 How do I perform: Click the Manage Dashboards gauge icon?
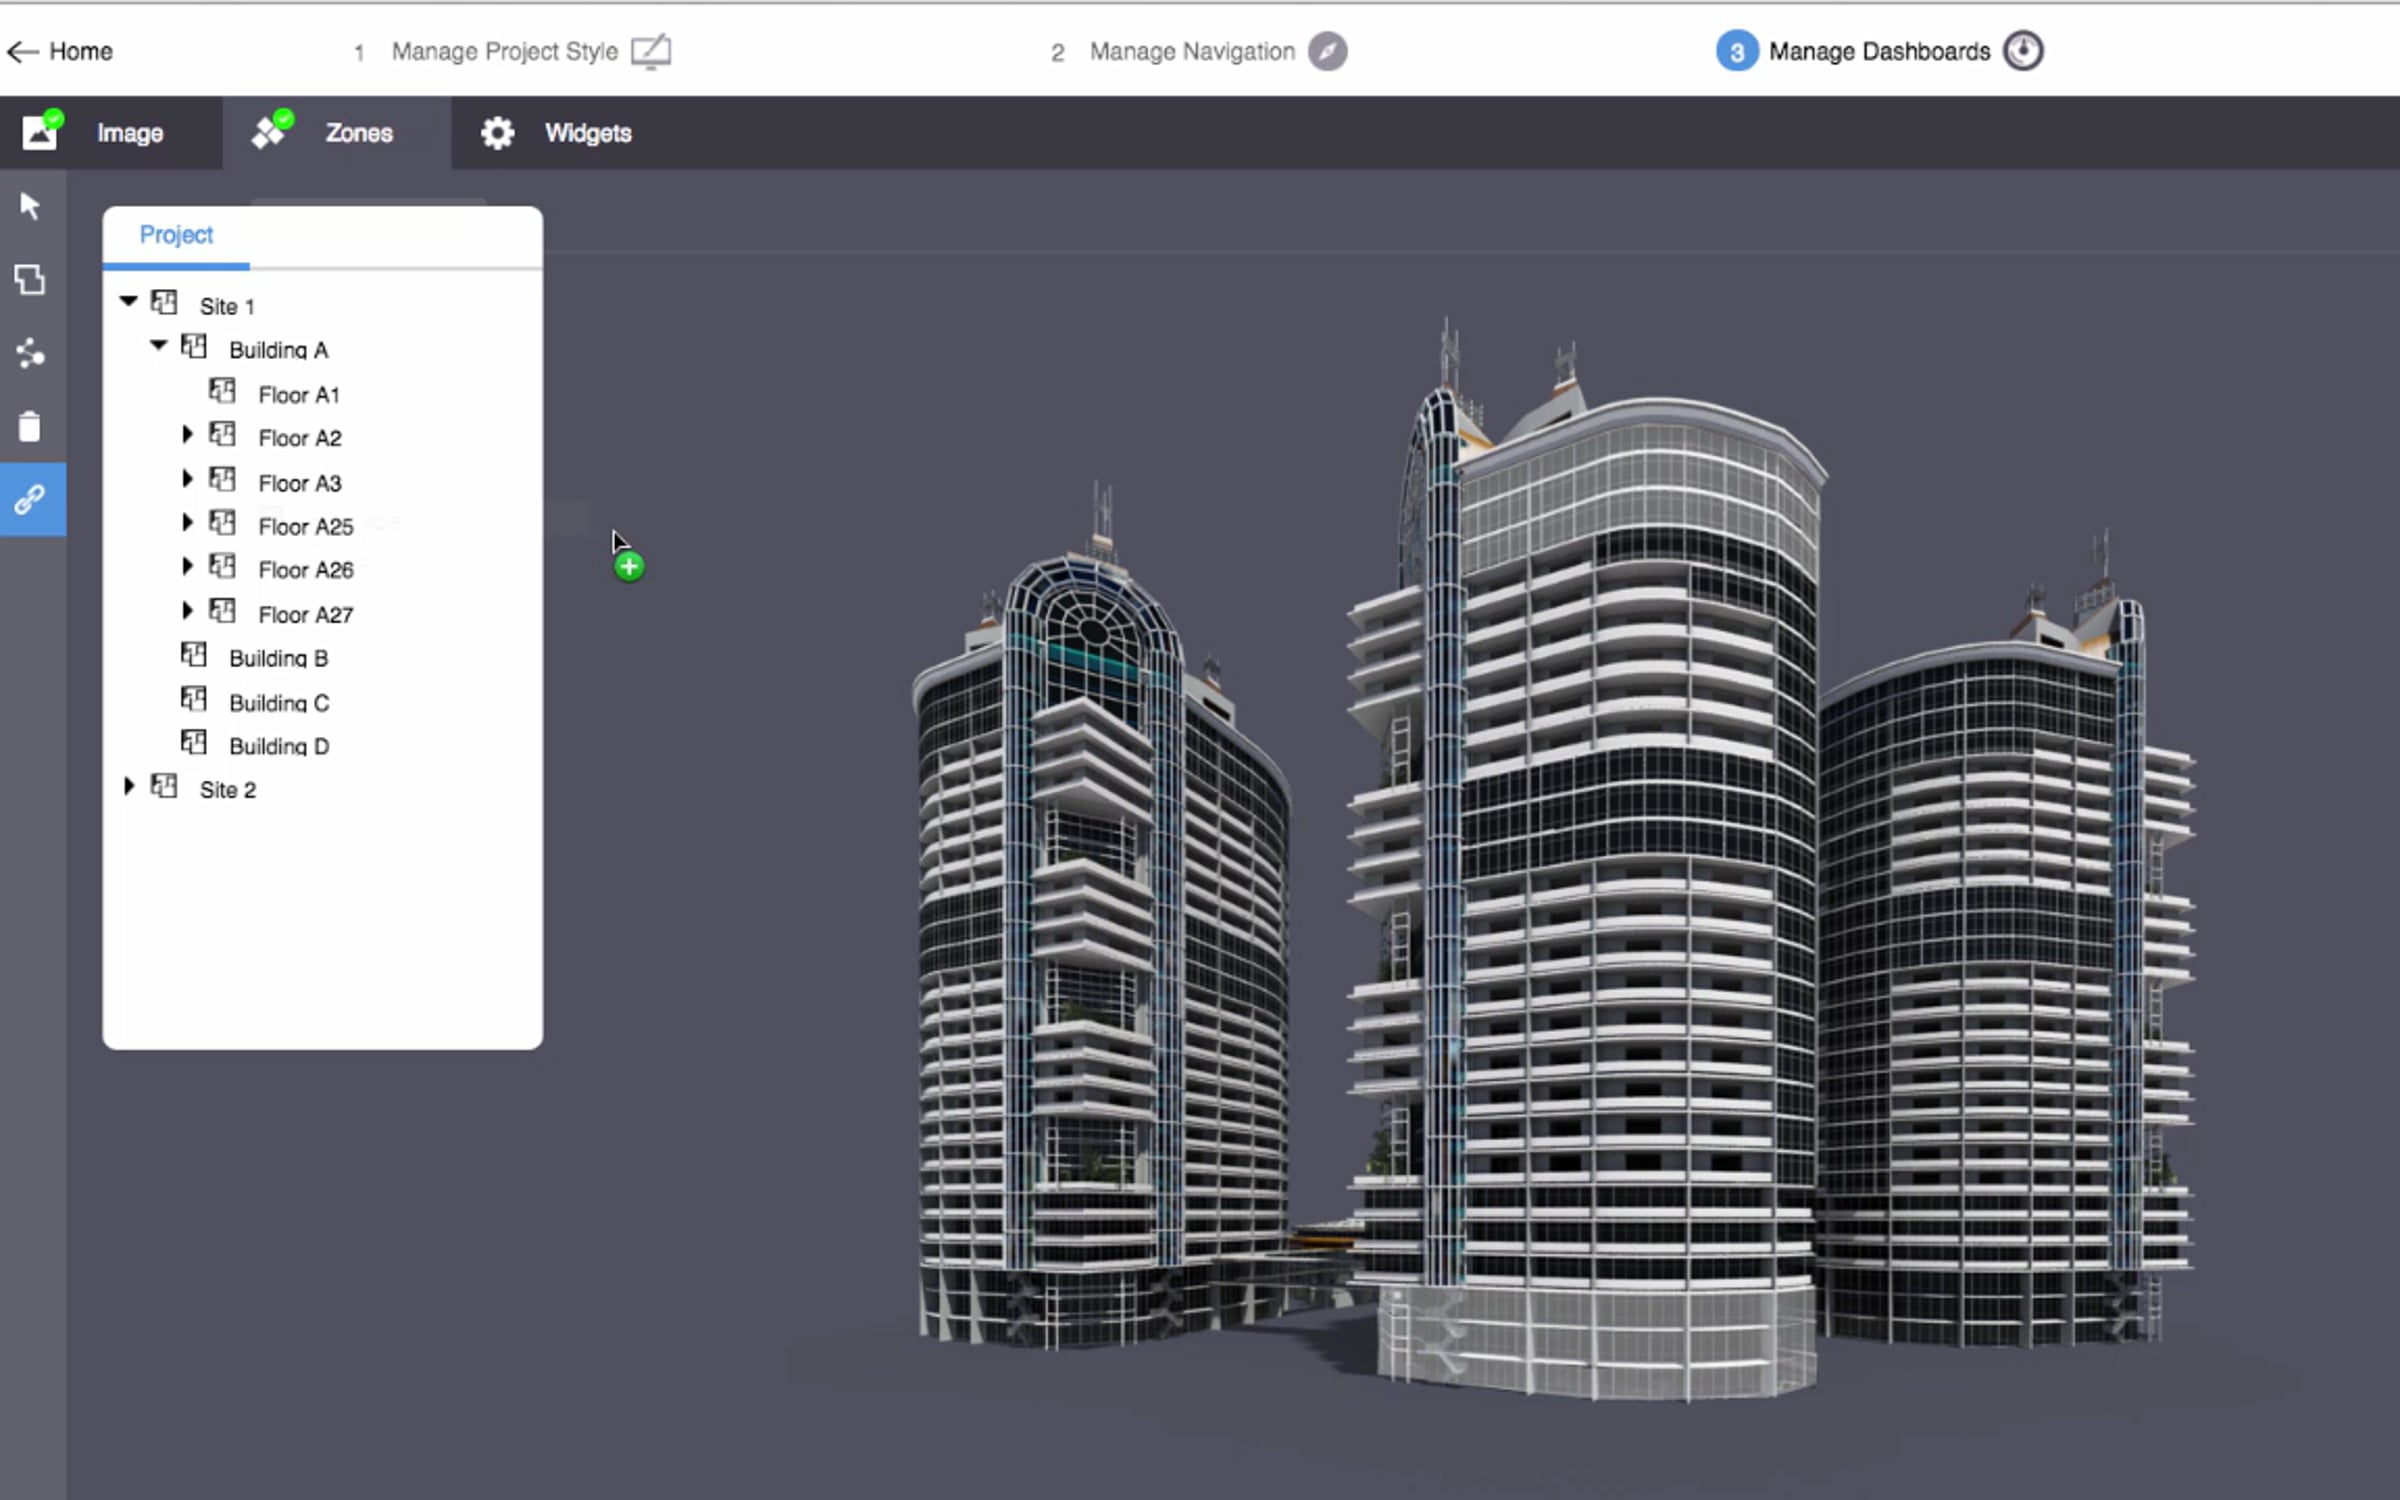[x=2023, y=51]
